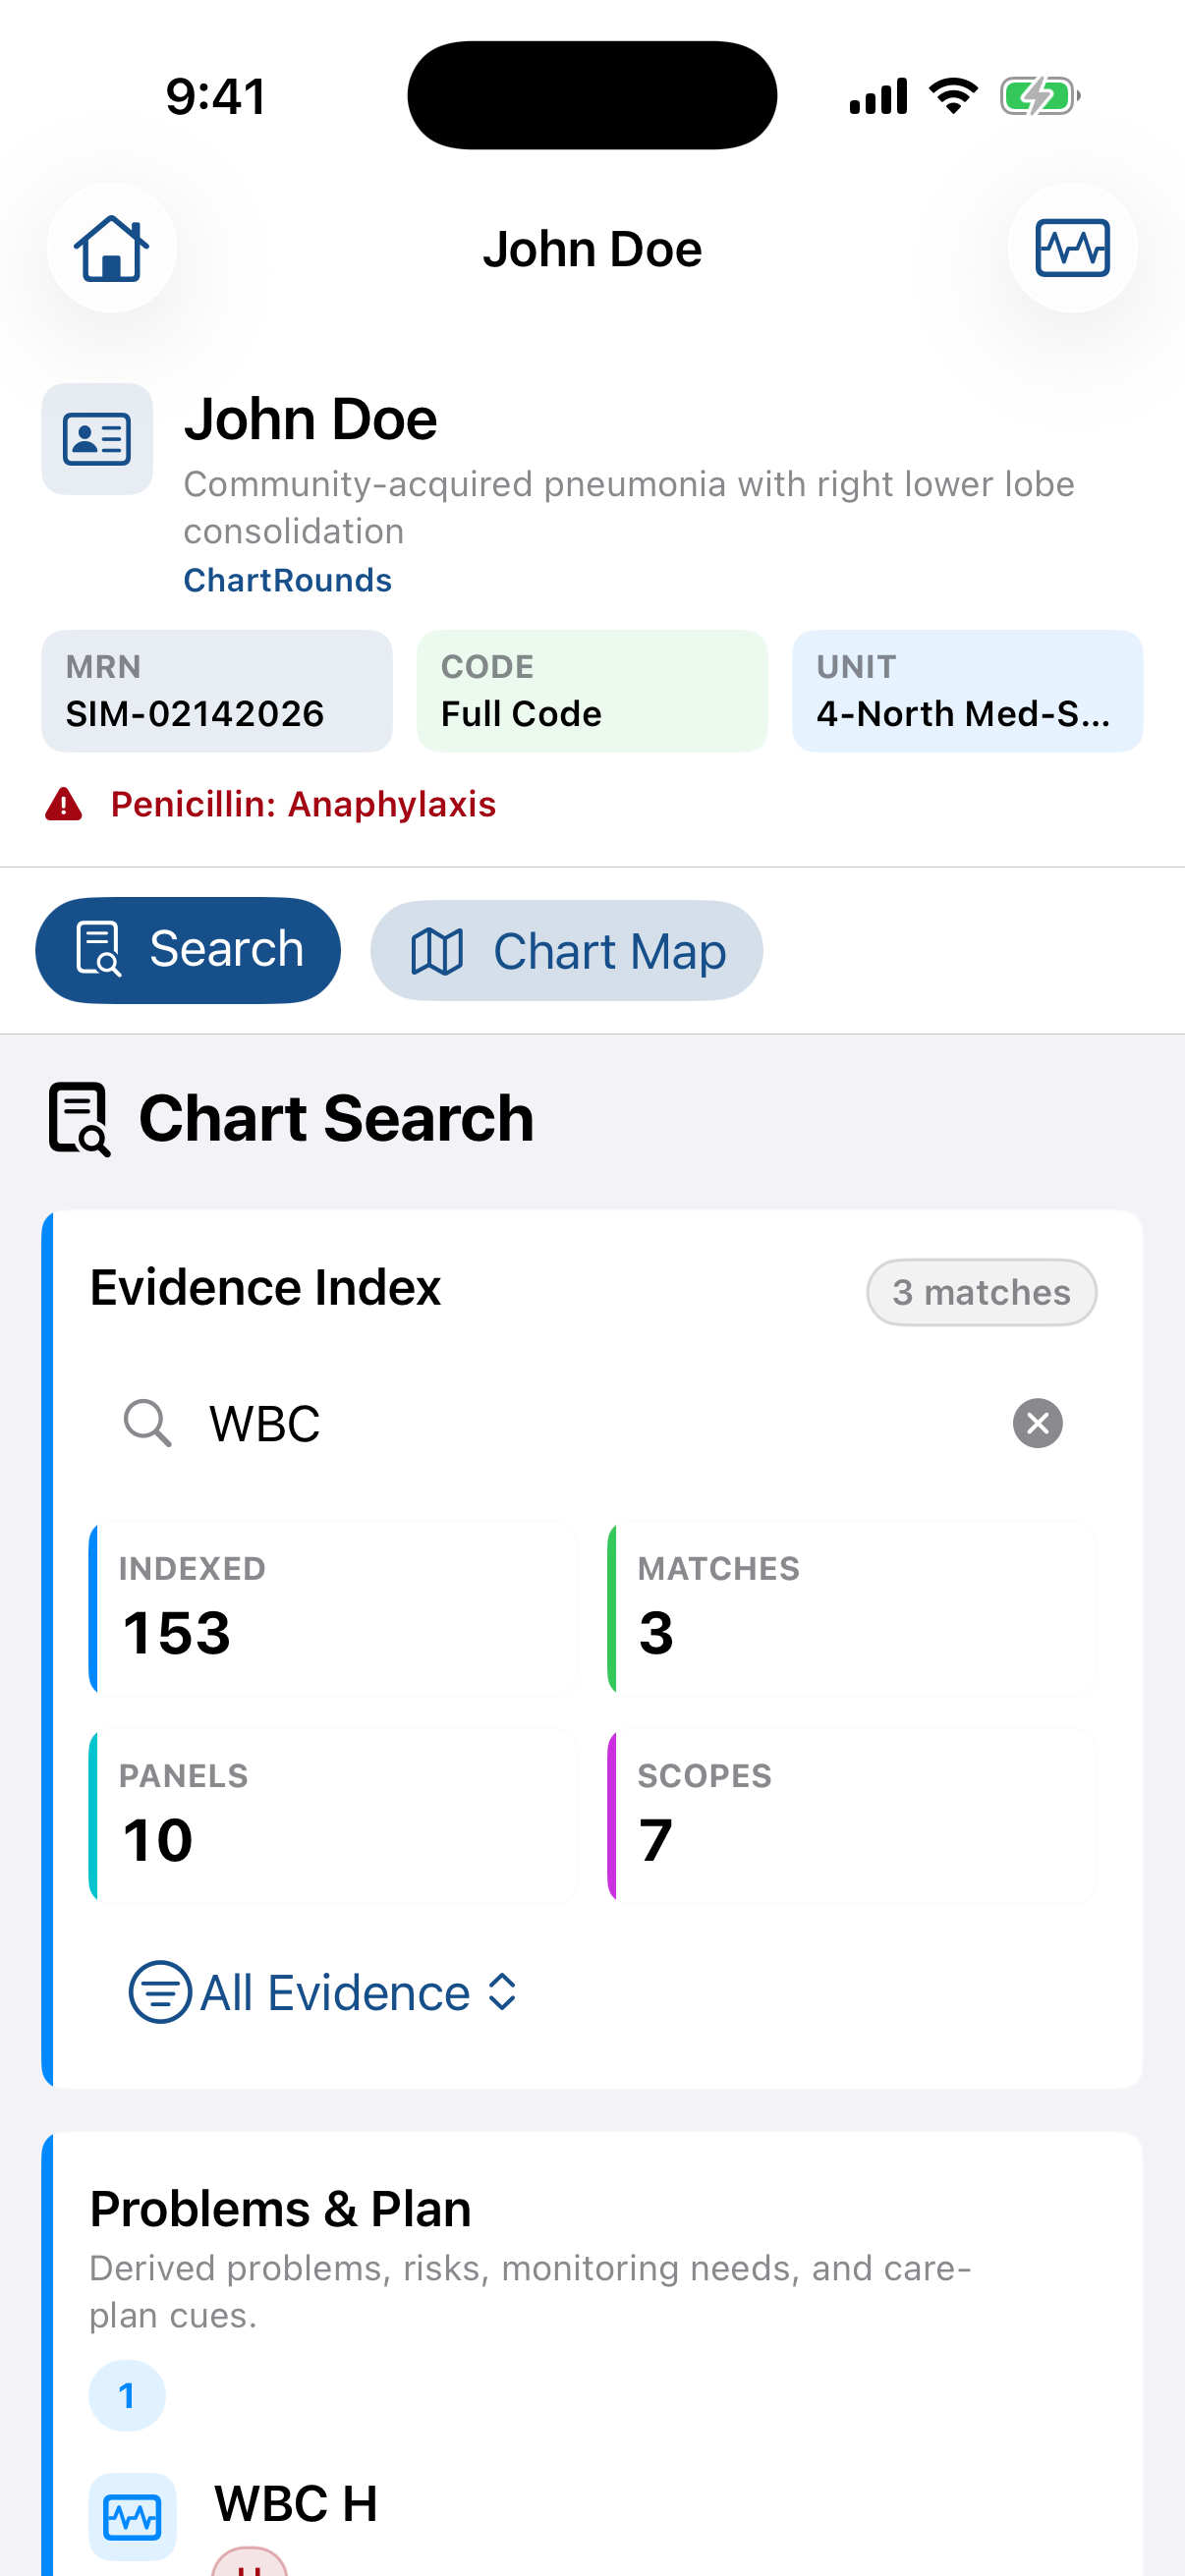The height and width of the screenshot is (2576, 1185).
Task: Tap the Problems & Plan heading
Action: click(280, 2208)
